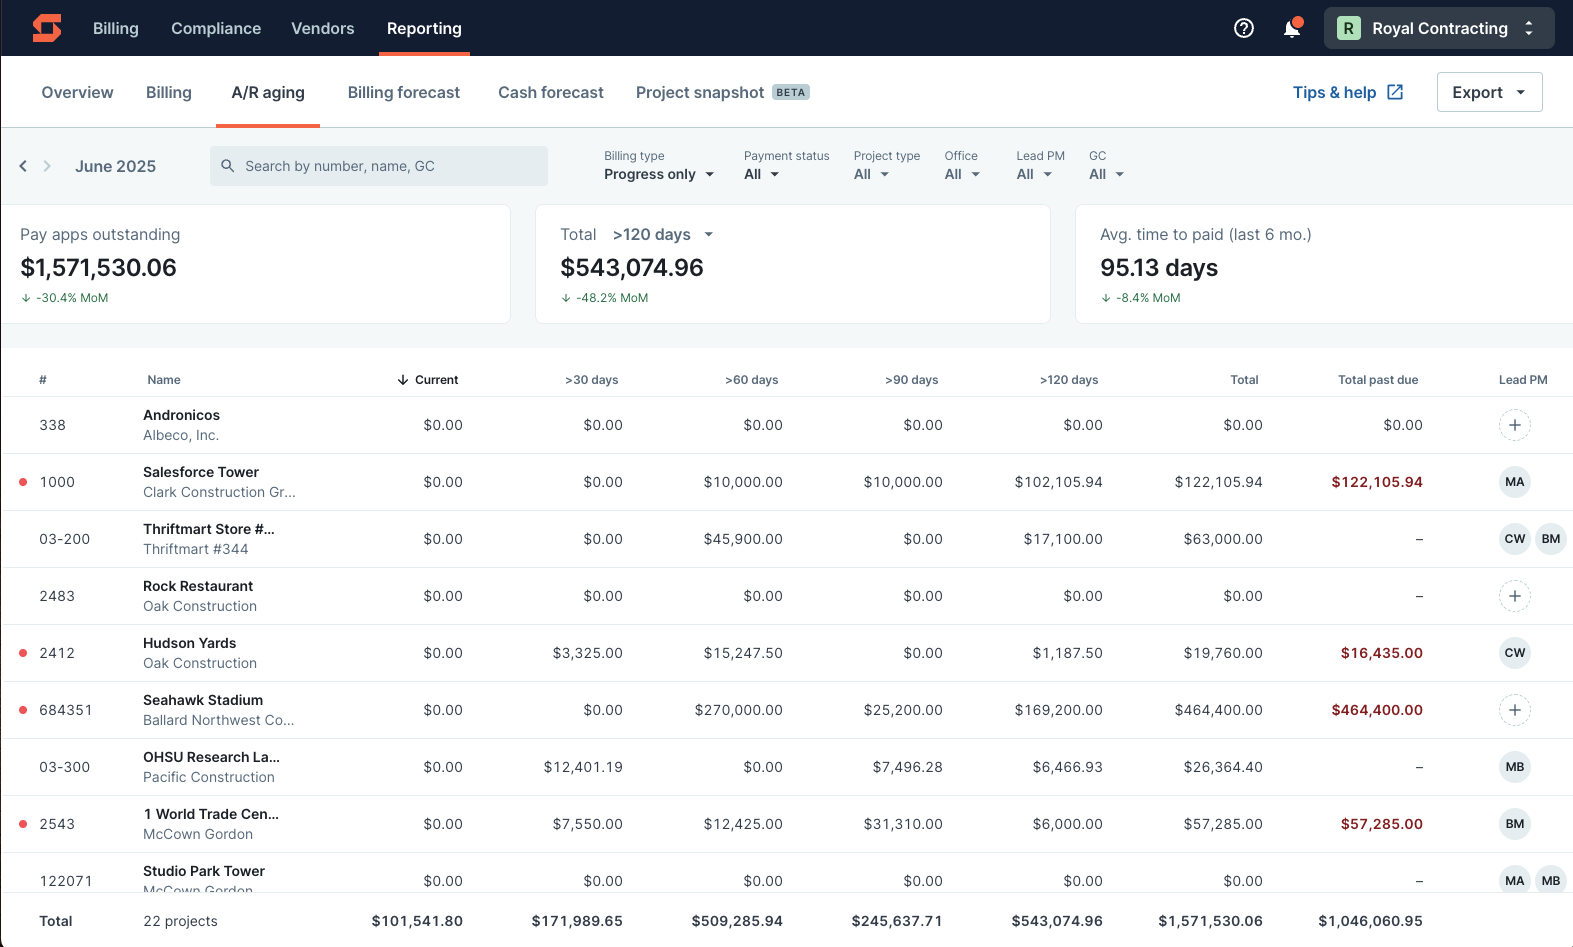The width and height of the screenshot is (1573, 947).
Task: Add lead PM for Rock Restaurant row
Action: coord(1515,596)
